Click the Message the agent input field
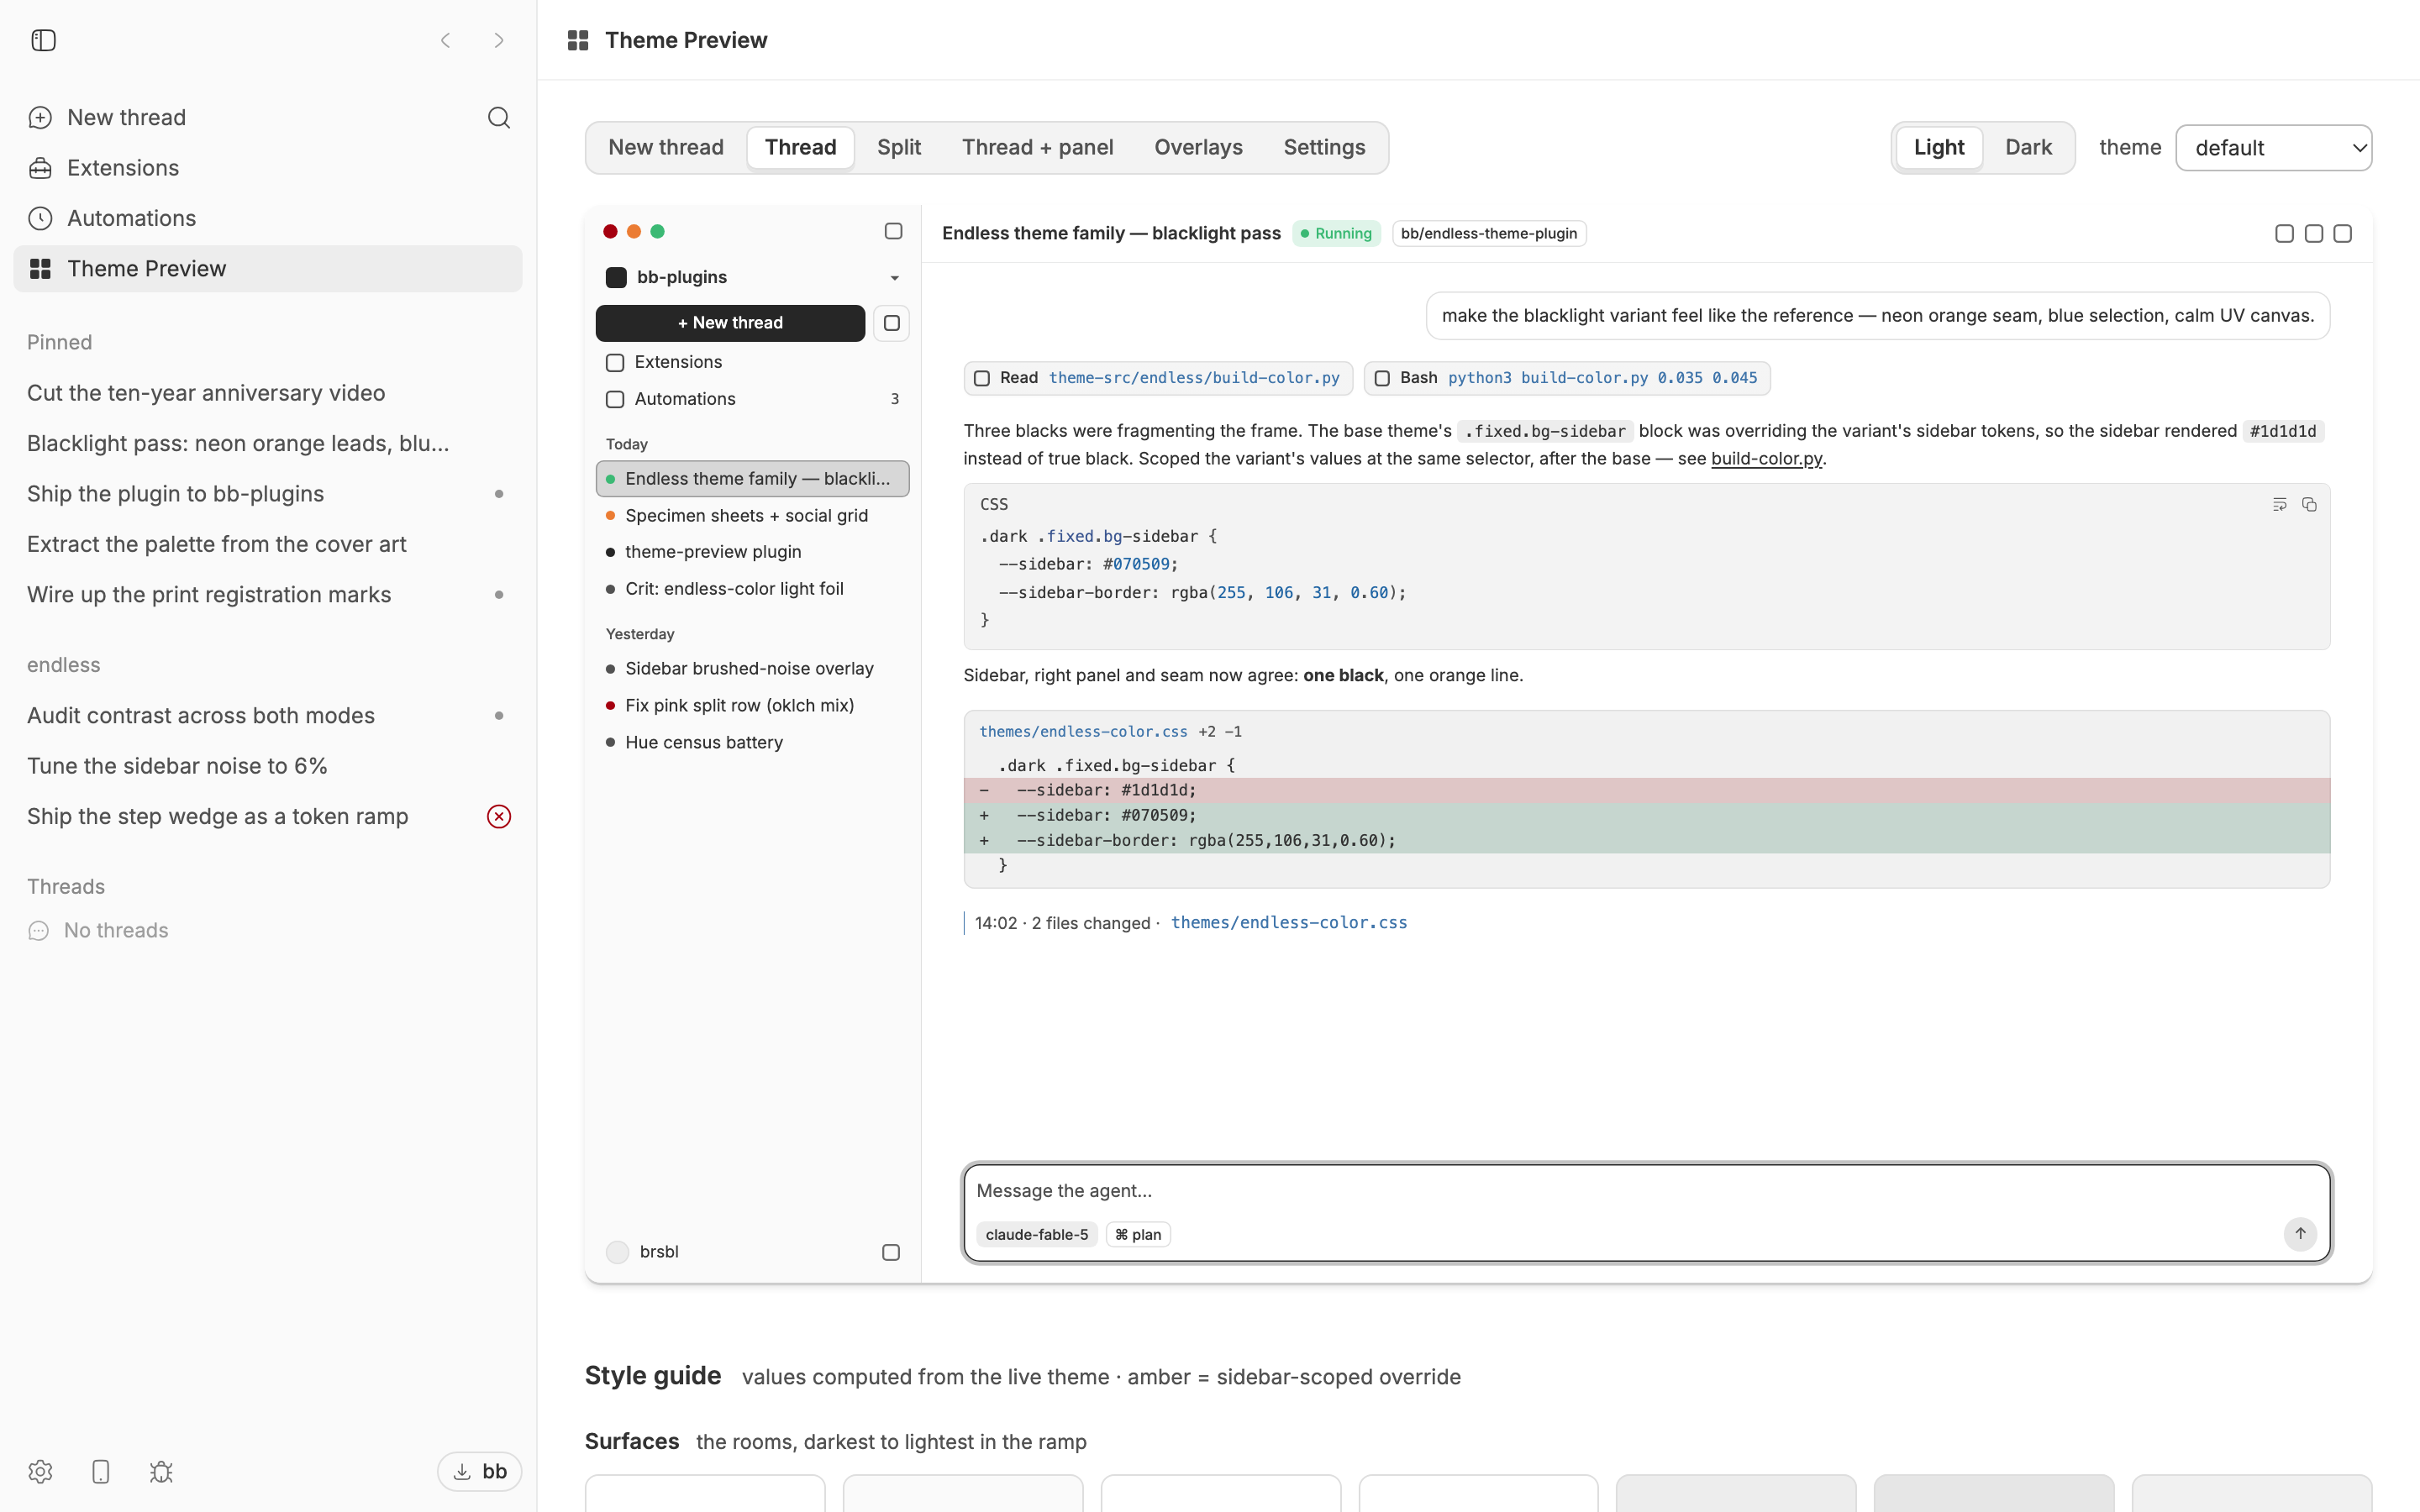The height and width of the screenshot is (1512, 2420). pyautogui.click(x=1646, y=1191)
